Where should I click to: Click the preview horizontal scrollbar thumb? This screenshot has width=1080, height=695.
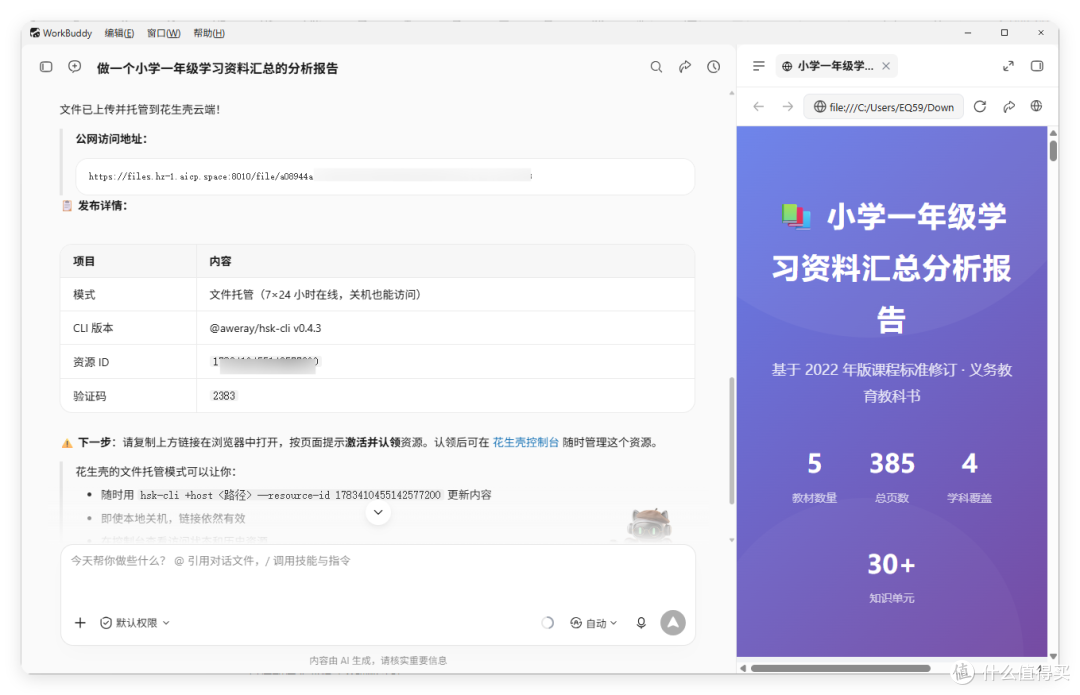[840, 668]
